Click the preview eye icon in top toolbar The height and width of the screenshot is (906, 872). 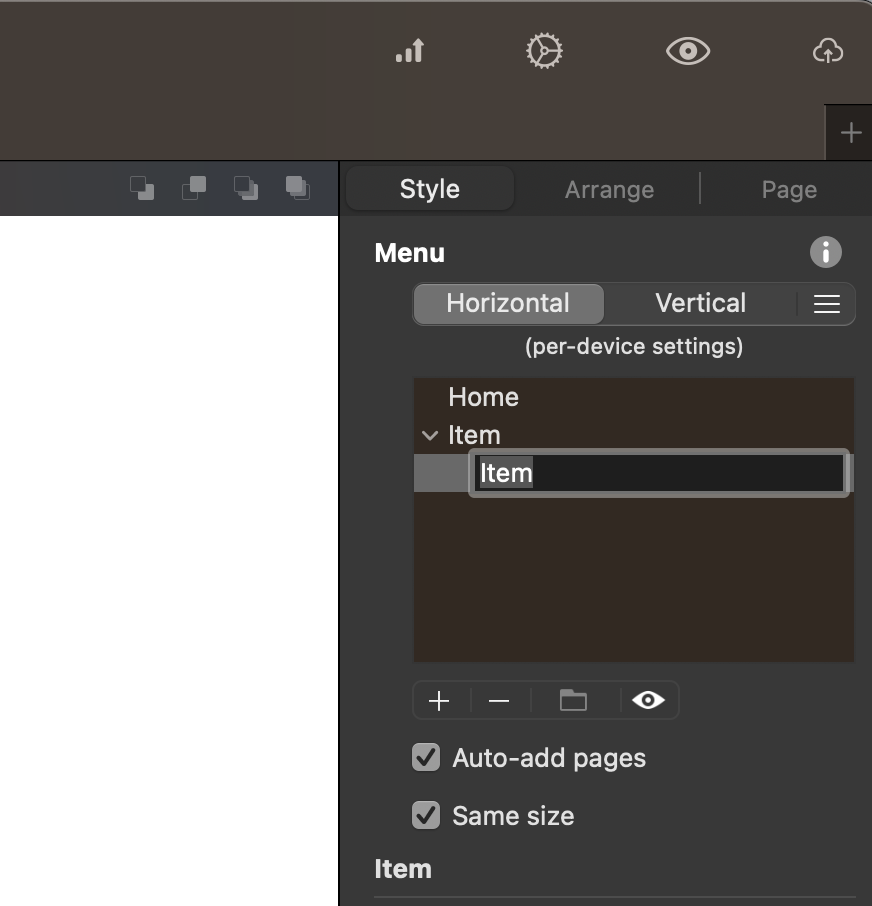688,51
